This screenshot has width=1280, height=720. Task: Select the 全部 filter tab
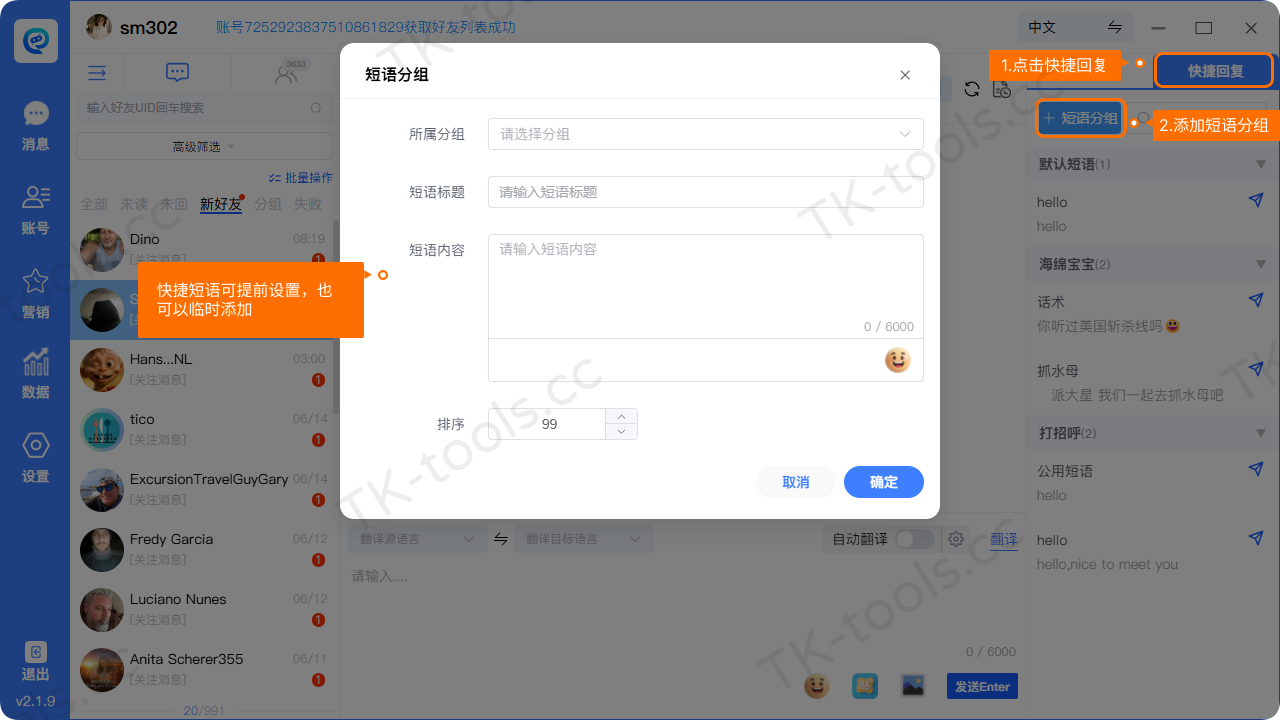[x=94, y=204]
